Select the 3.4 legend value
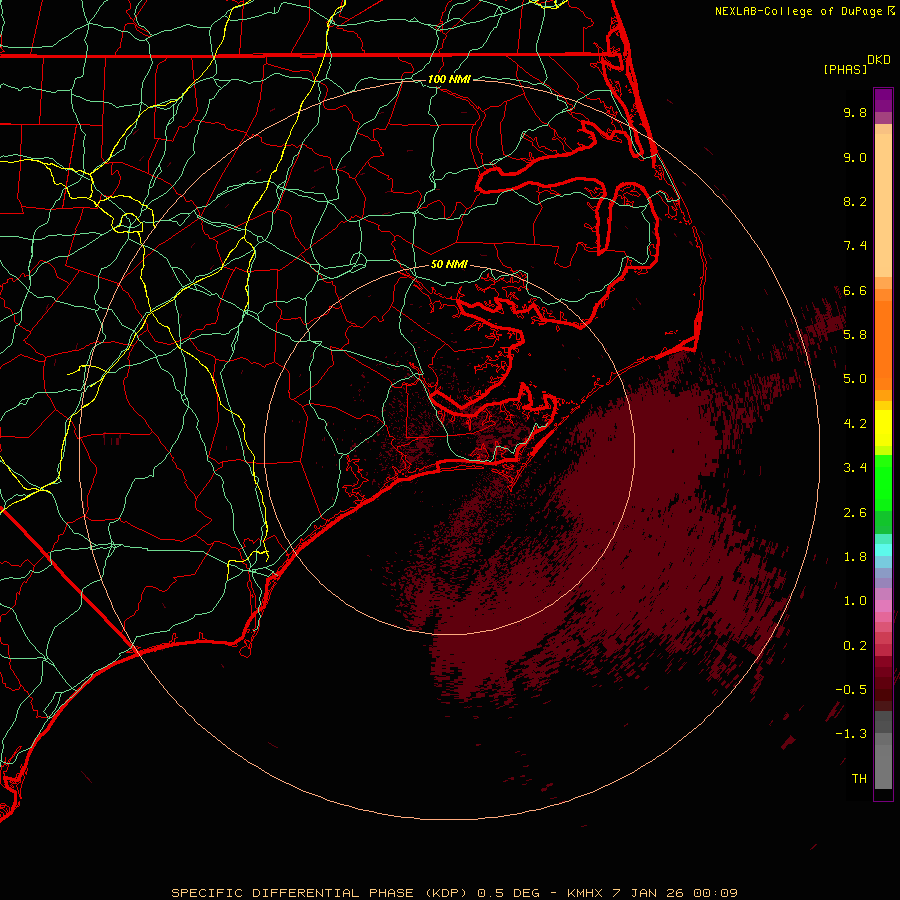The width and height of the screenshot is (900, 900). (x=855, y=468)
